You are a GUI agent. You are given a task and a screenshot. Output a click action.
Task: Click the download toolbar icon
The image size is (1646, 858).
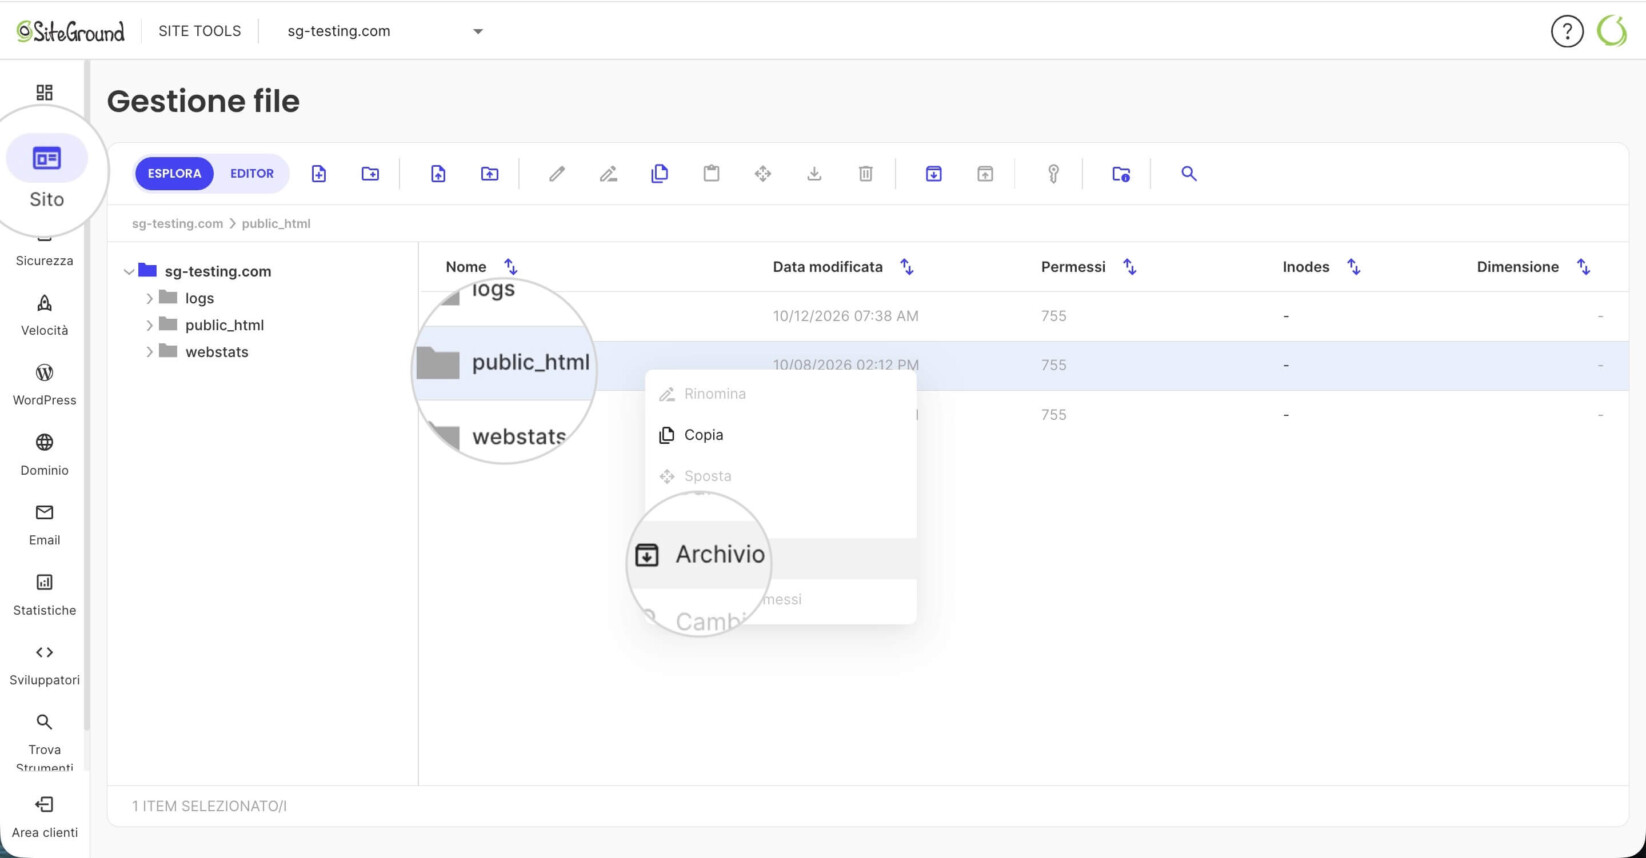coord(814,174)
